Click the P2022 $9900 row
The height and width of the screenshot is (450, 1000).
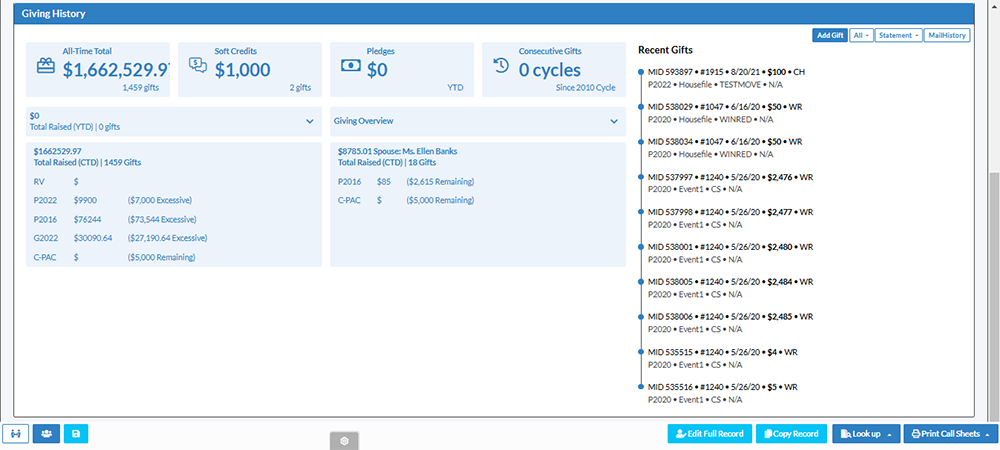pyautogui.click(x=113, y=201)
